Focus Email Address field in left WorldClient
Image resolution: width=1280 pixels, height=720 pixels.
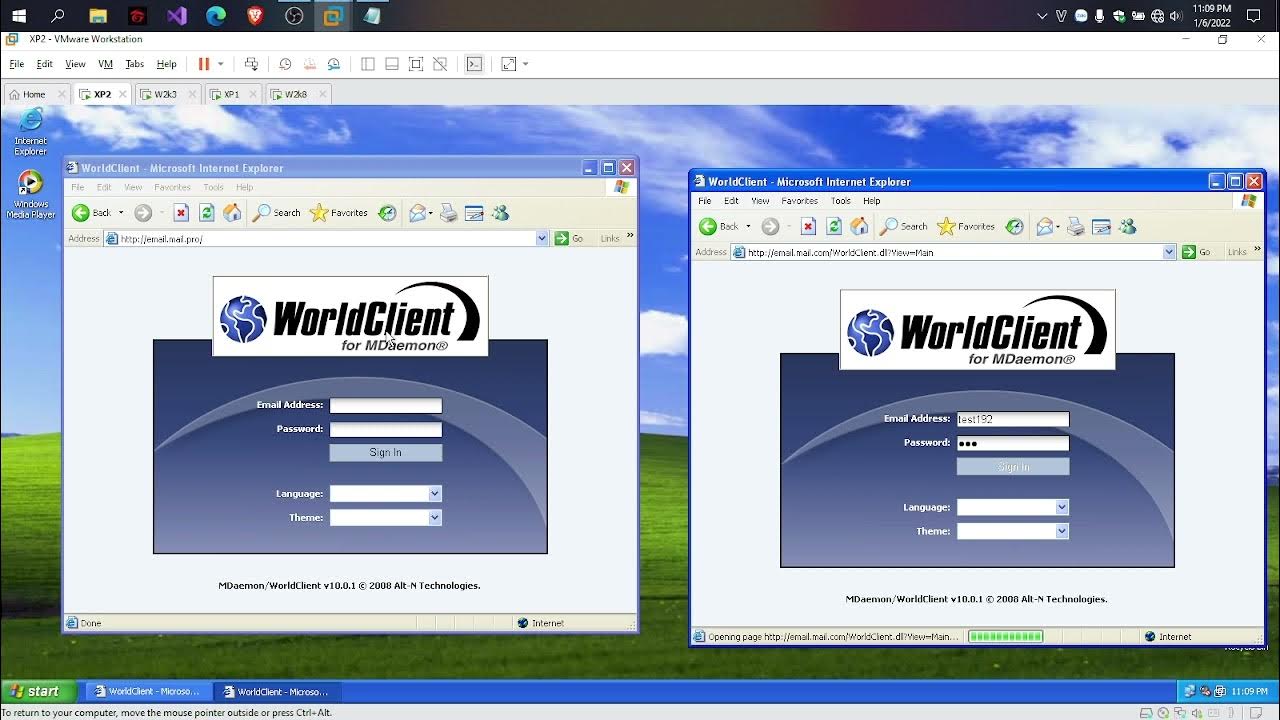386,406
